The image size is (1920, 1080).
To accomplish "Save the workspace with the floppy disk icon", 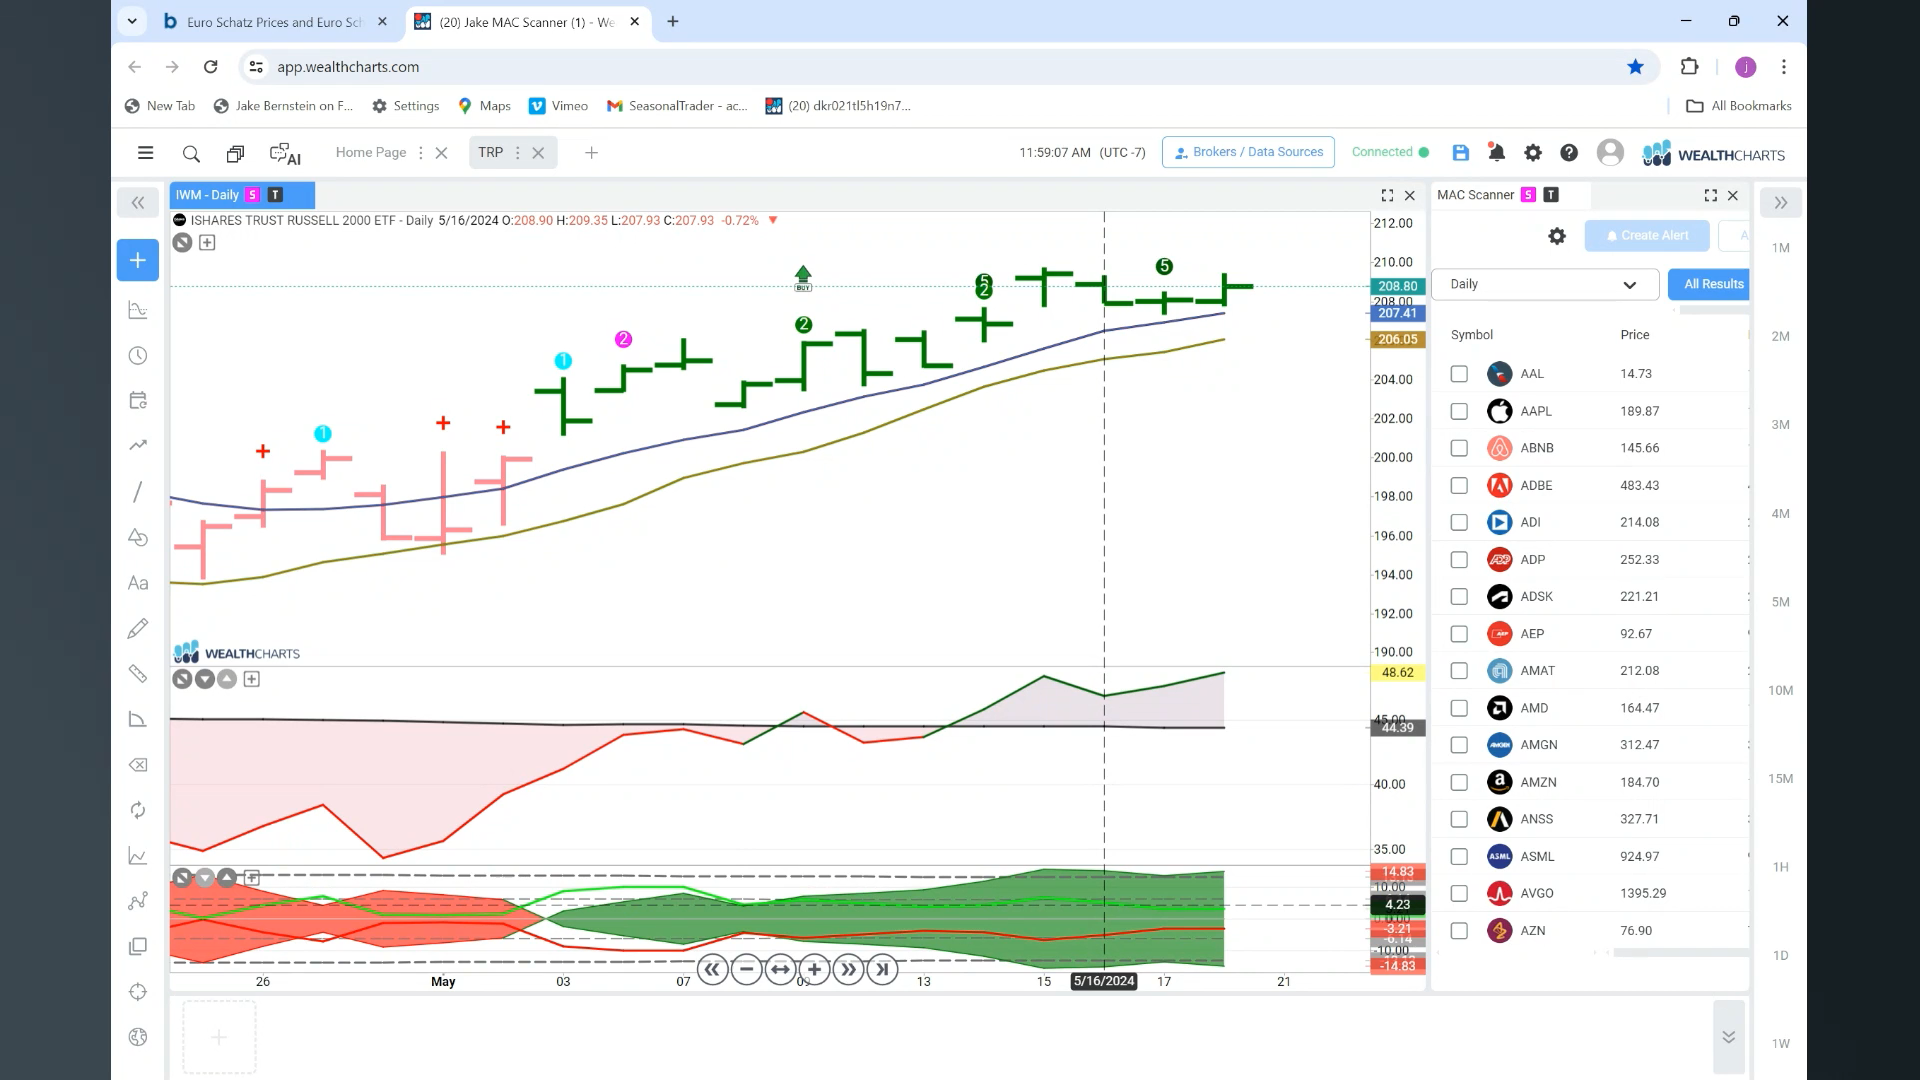I will (1461, 153).
